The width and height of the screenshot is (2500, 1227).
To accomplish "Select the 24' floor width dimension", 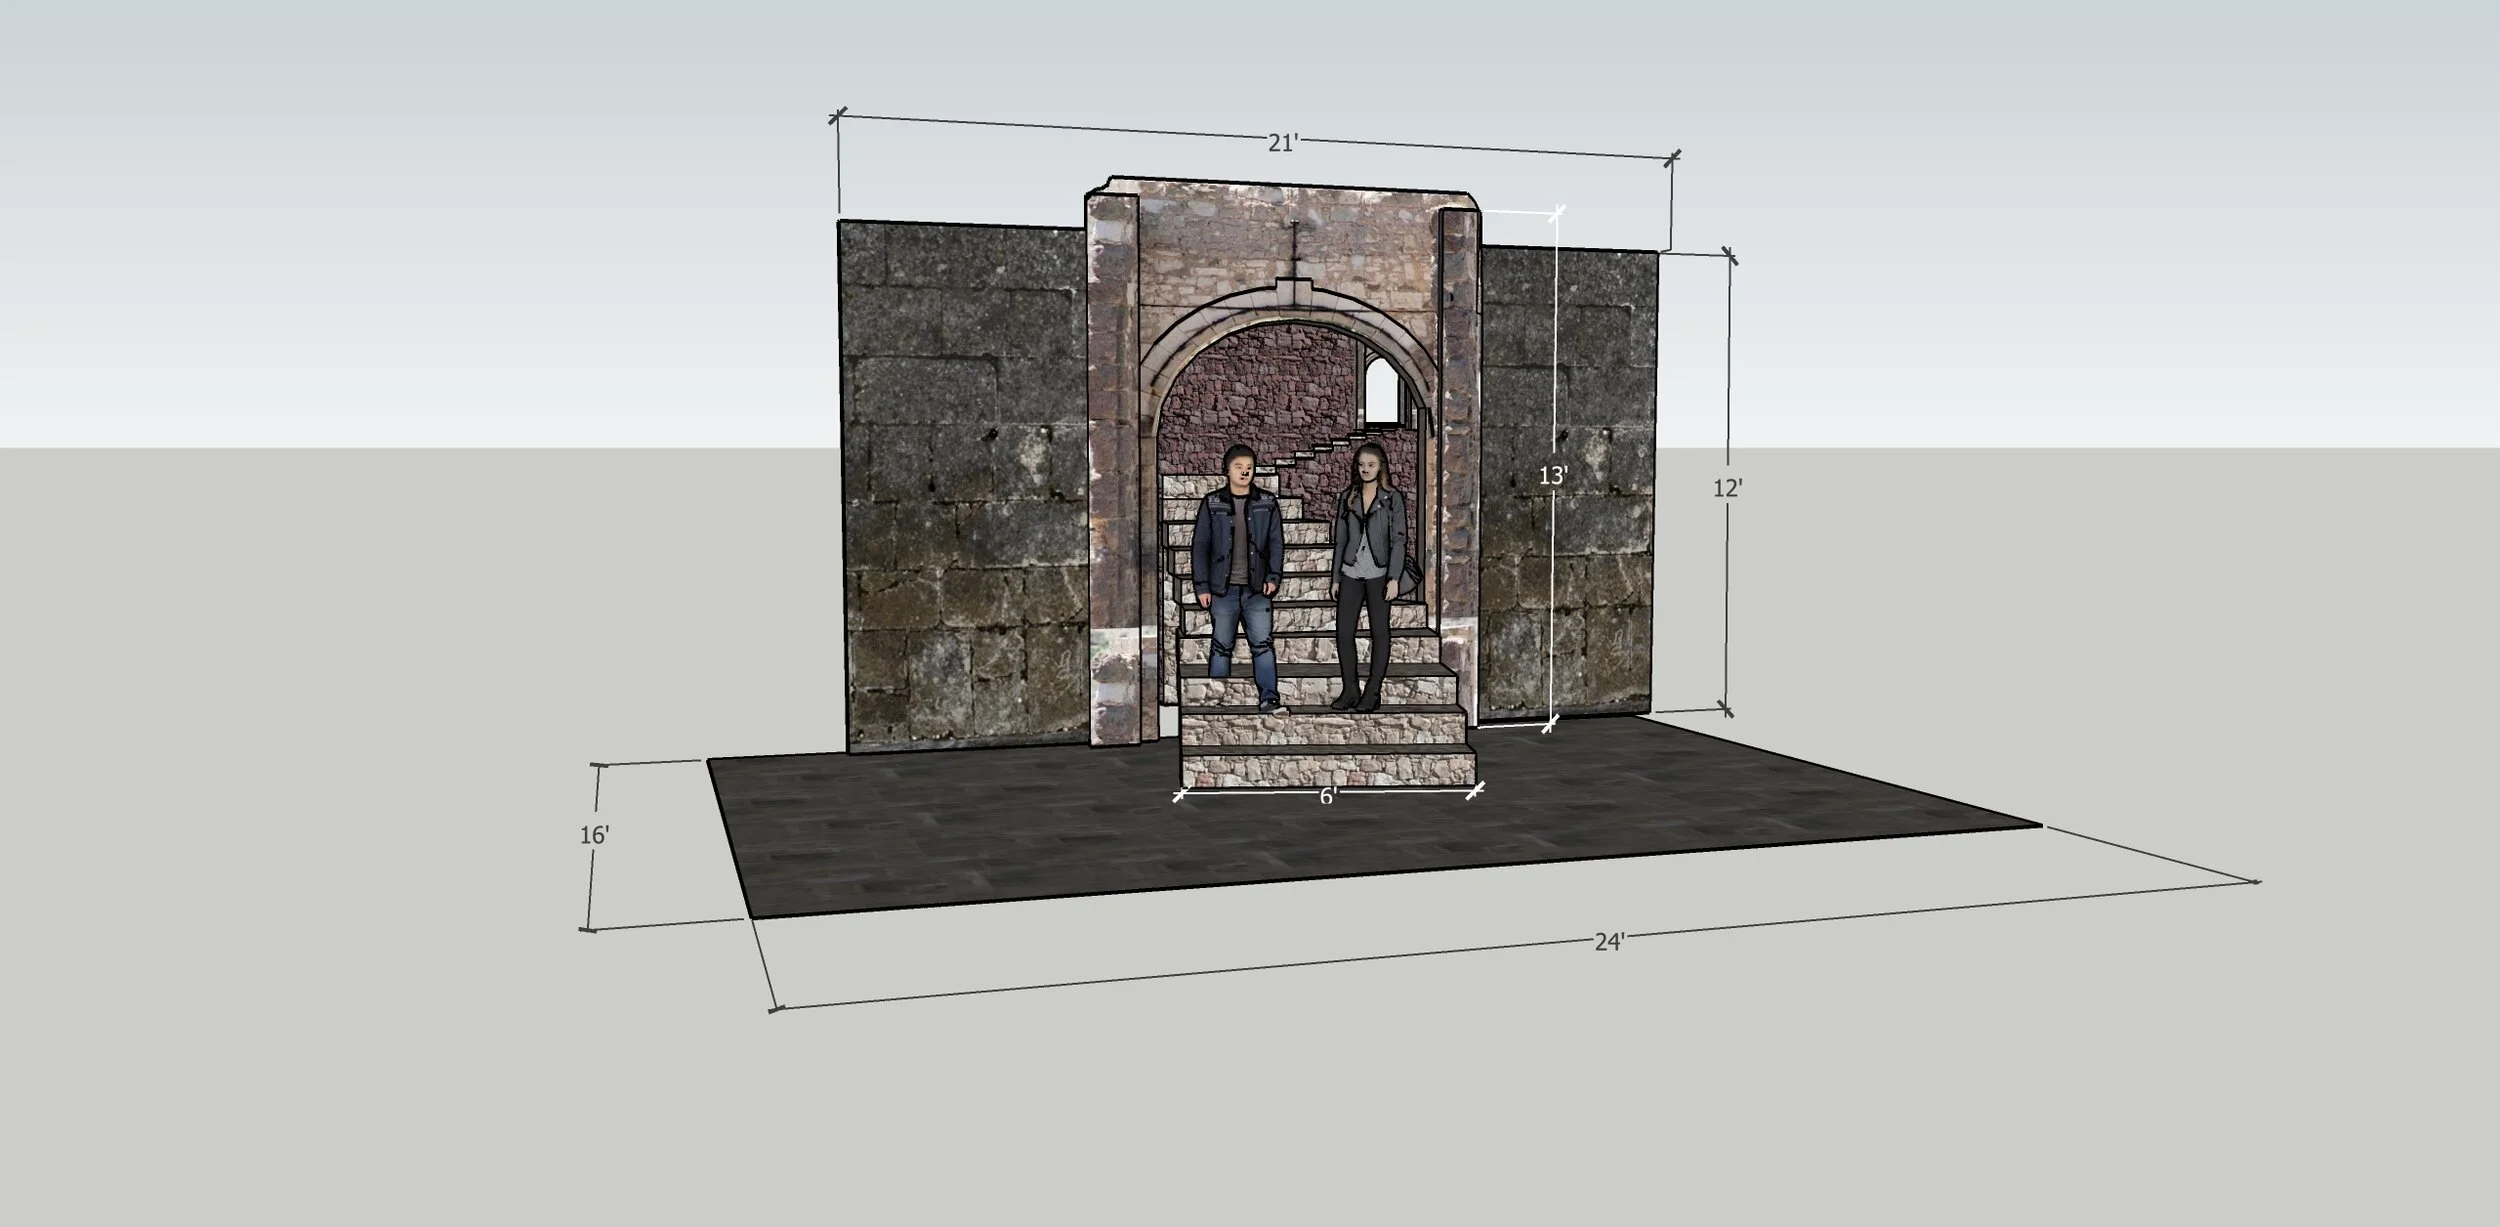I will [x=1609, y=941].
